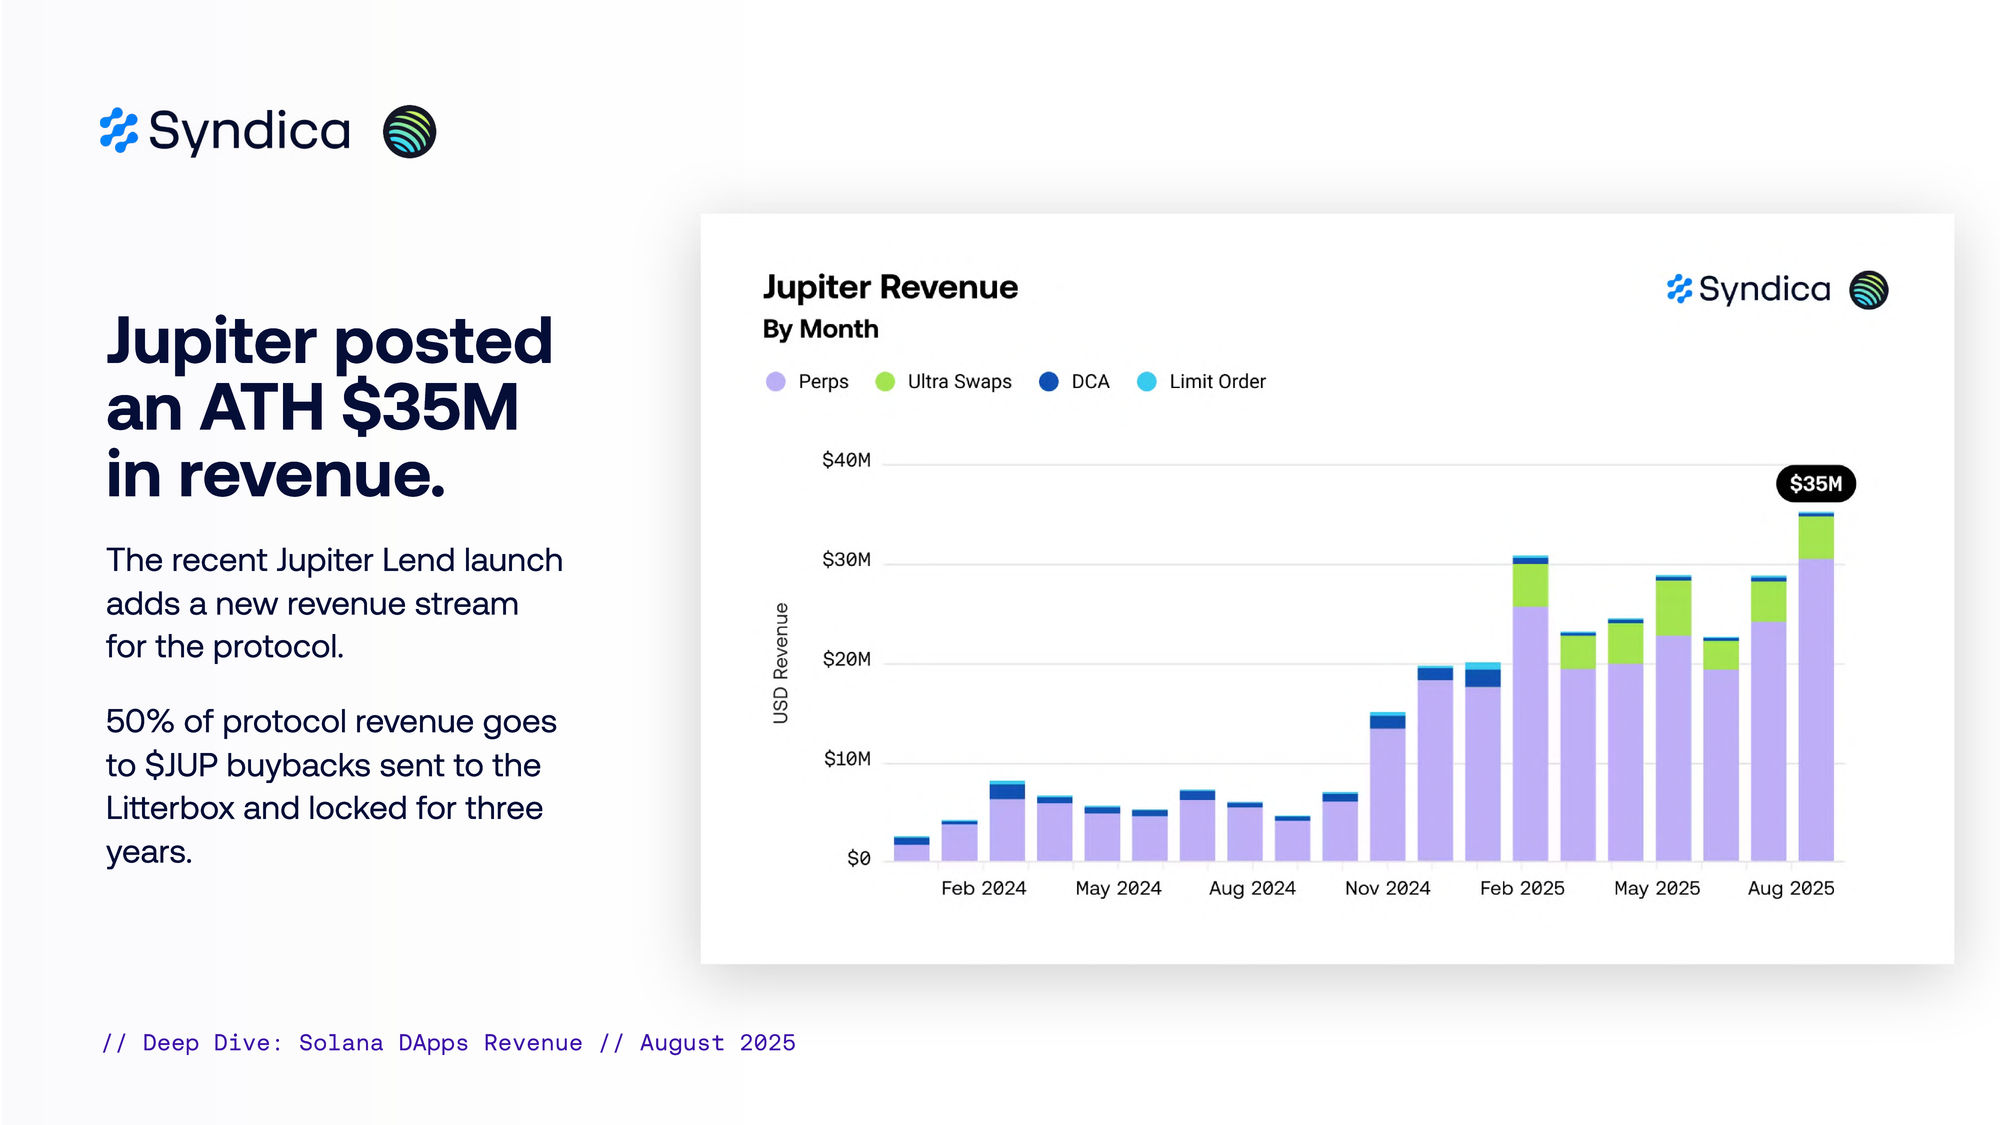This screenshot has width=2000, height=1125.
Task: Click the tallest bar's purple Perps segment
Action: [x=1815, y=710]
